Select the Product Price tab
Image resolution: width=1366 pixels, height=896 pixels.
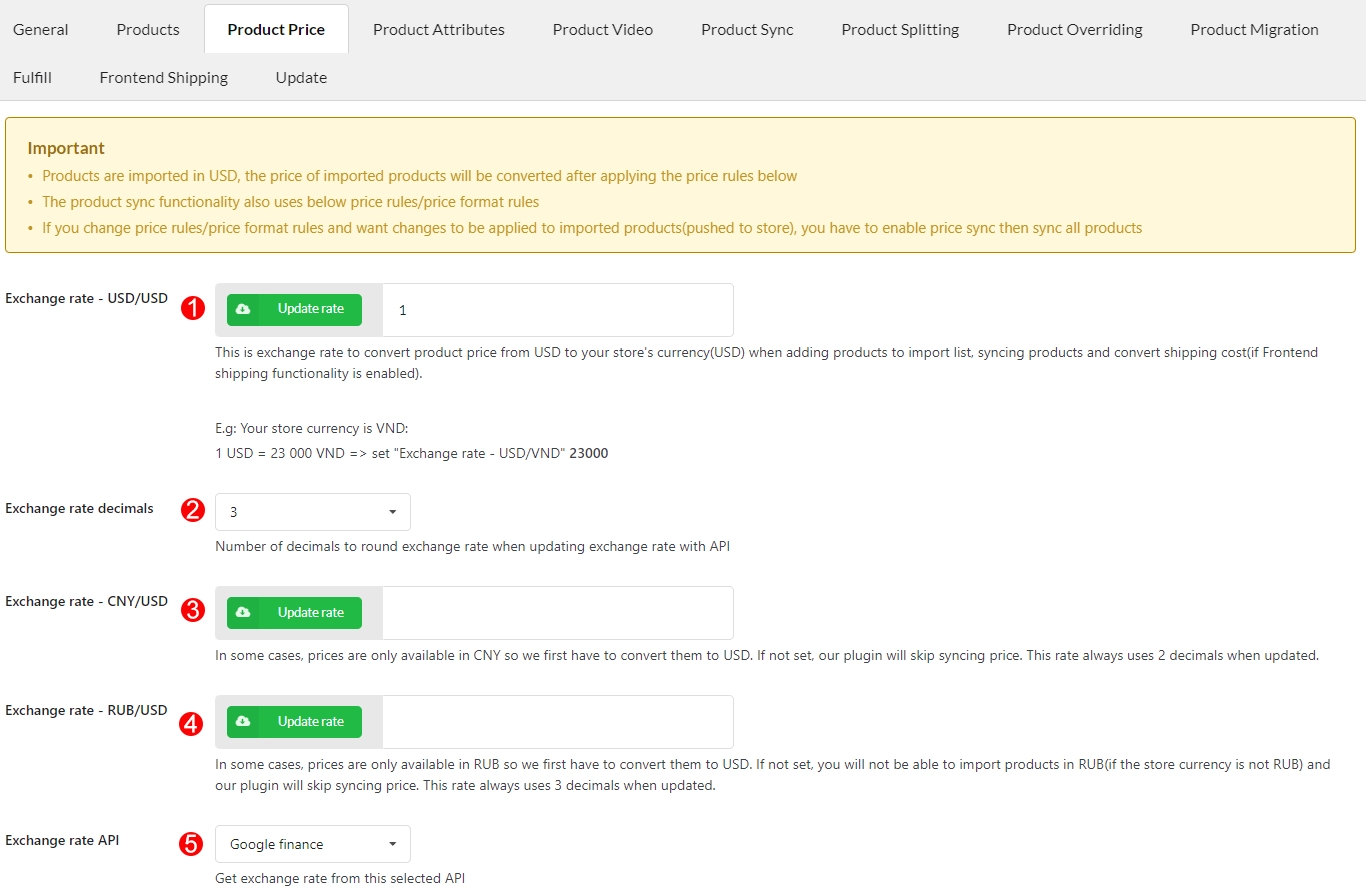[276, 29]
